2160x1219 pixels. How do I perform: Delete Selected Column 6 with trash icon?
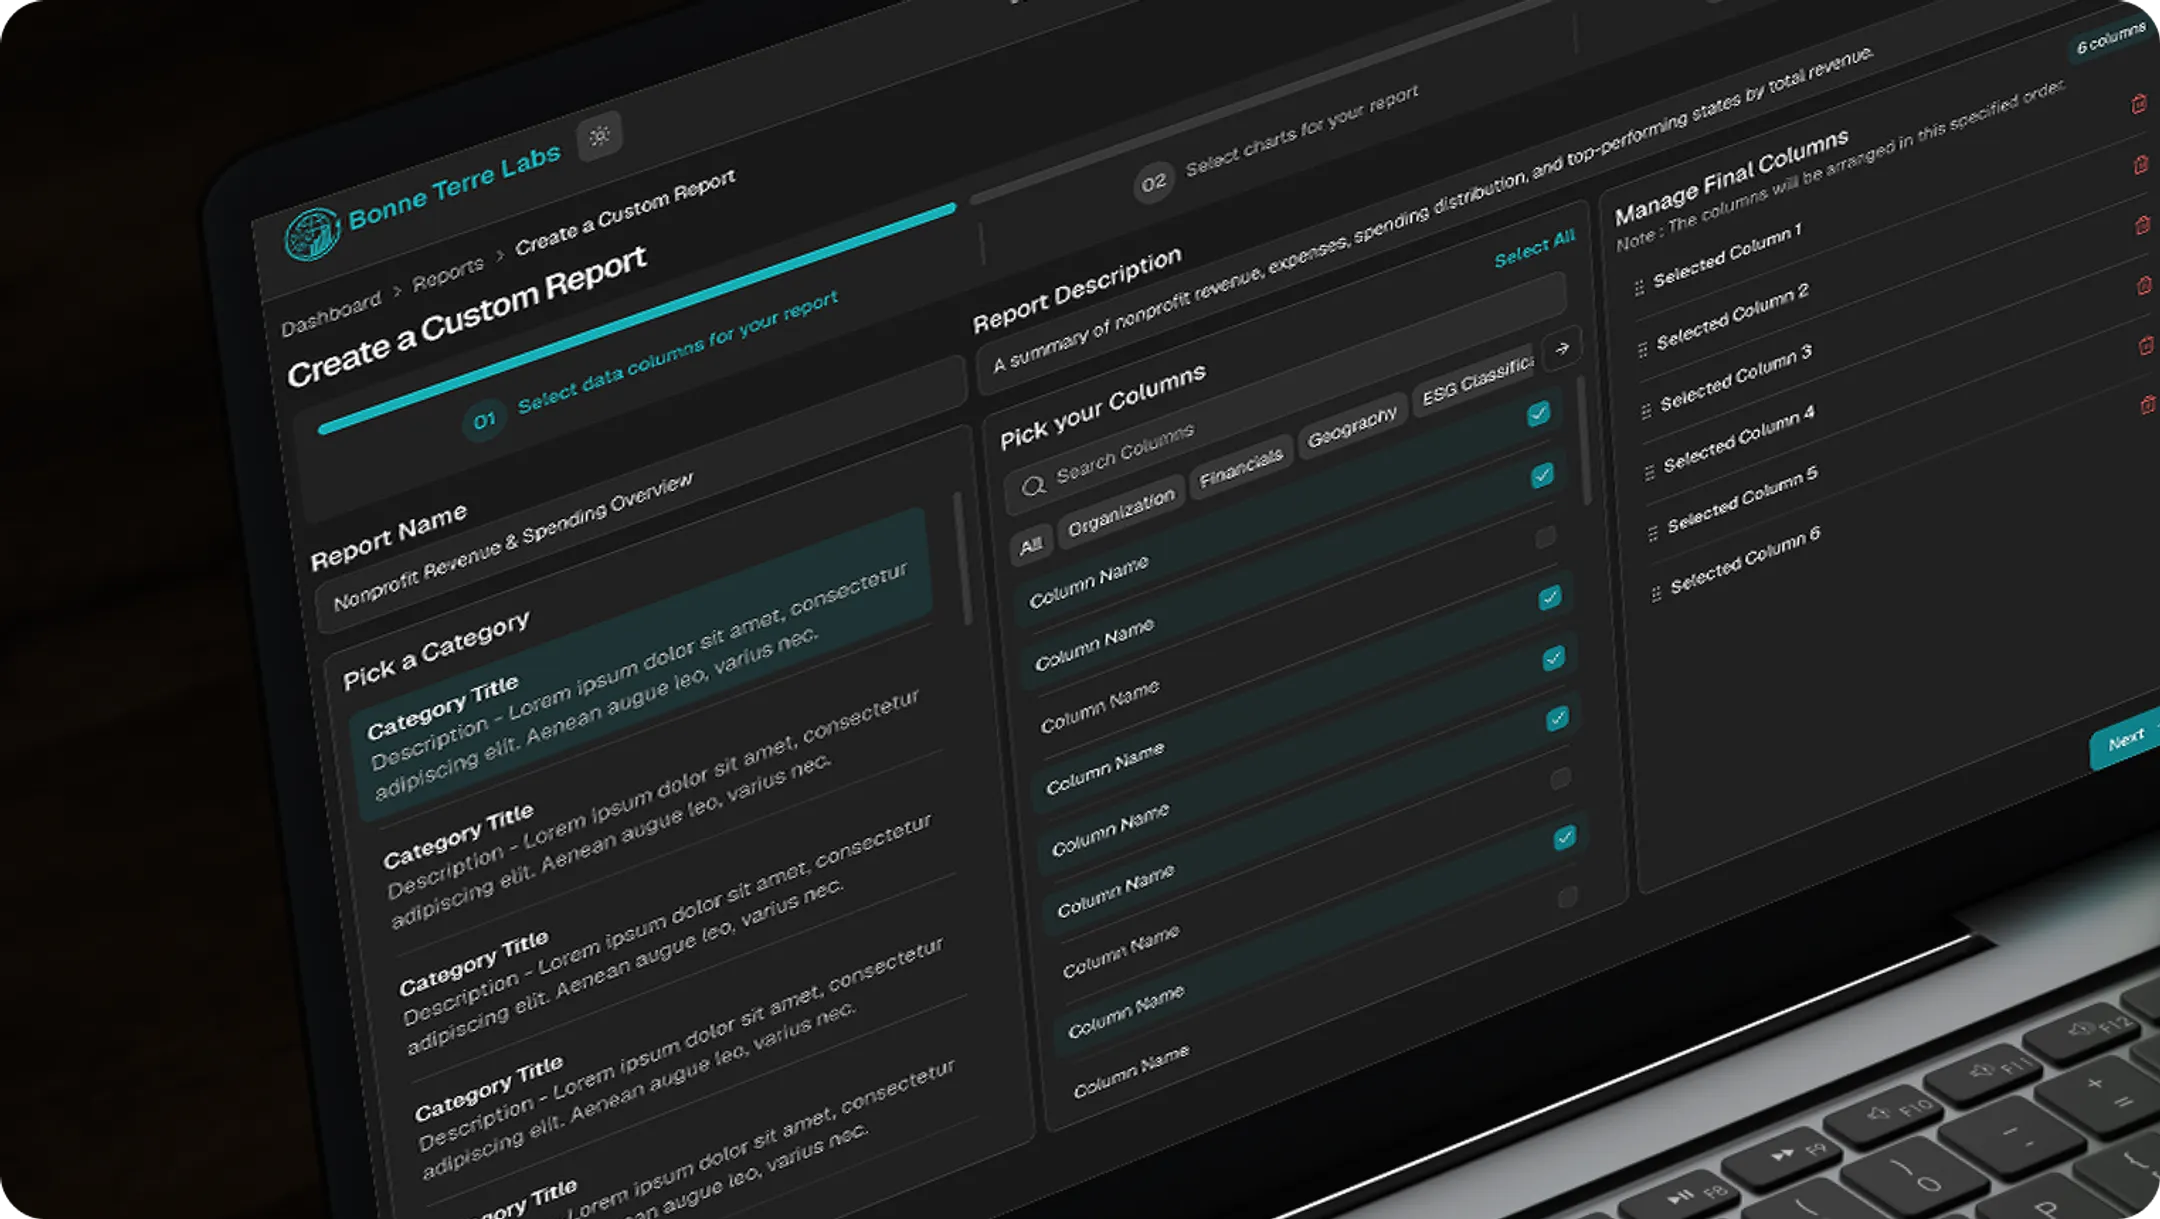(2148, 405)
